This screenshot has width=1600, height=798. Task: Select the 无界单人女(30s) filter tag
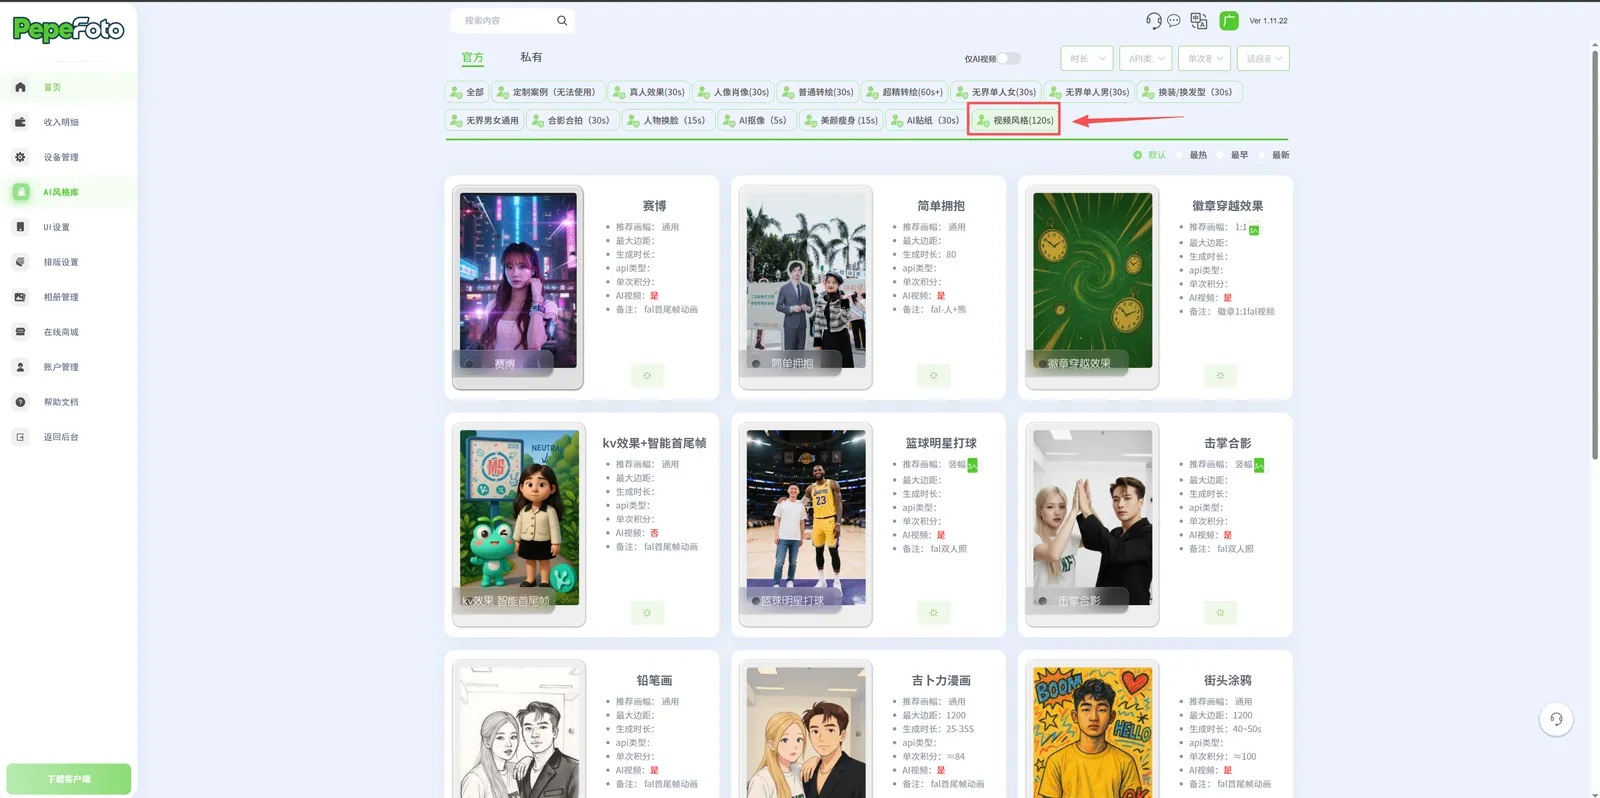coord(996,92)
